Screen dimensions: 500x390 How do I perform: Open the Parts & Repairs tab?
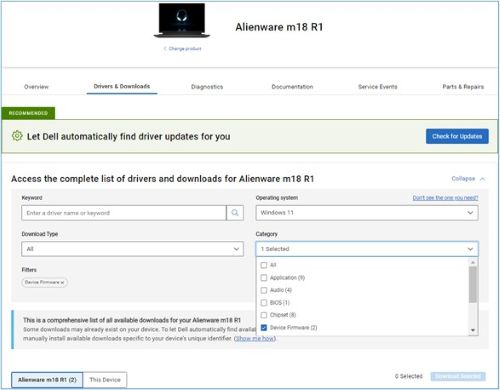[x=463, y=87]
